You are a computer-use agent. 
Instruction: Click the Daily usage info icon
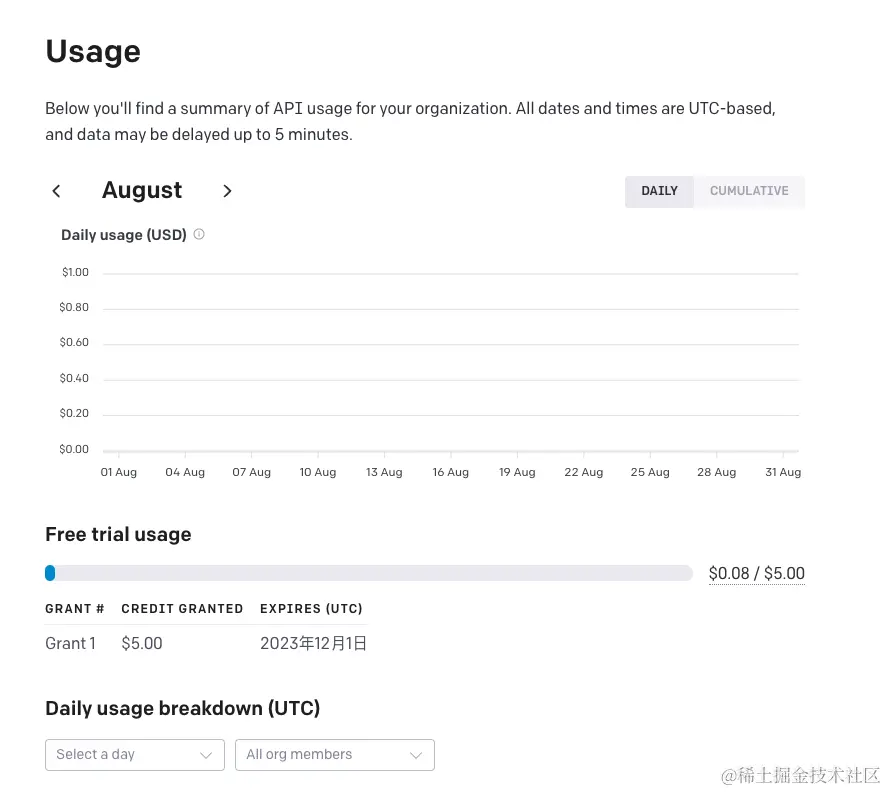coord(199,234)
